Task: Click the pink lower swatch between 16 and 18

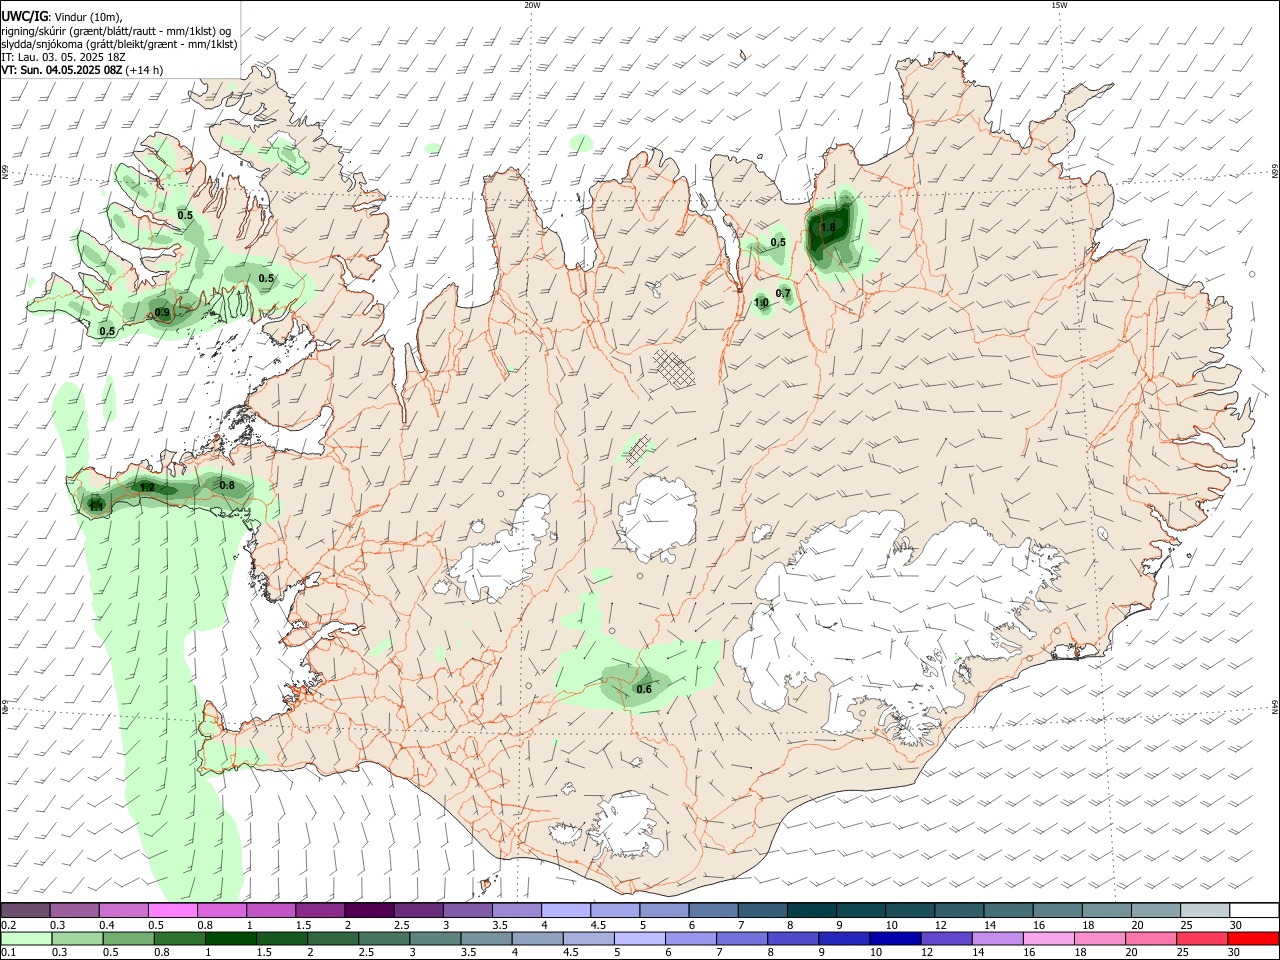Action: [1049, 938]
